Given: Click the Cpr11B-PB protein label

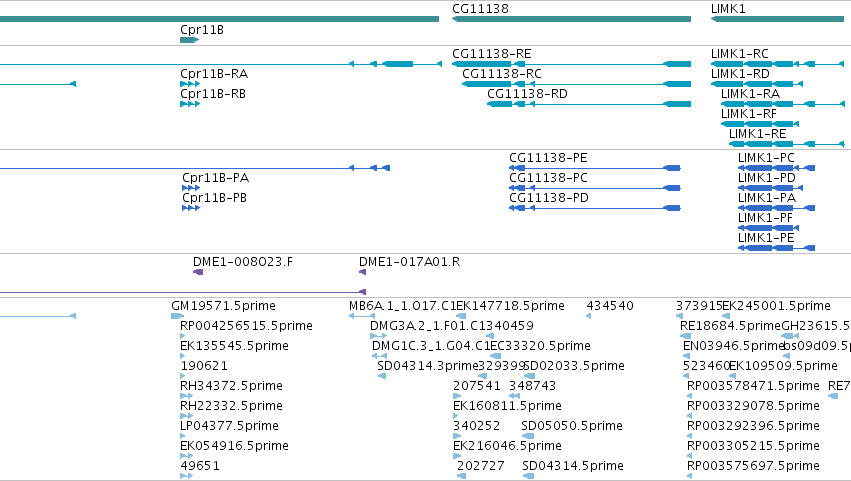Looking at the screenshot, I should (214, 198).
